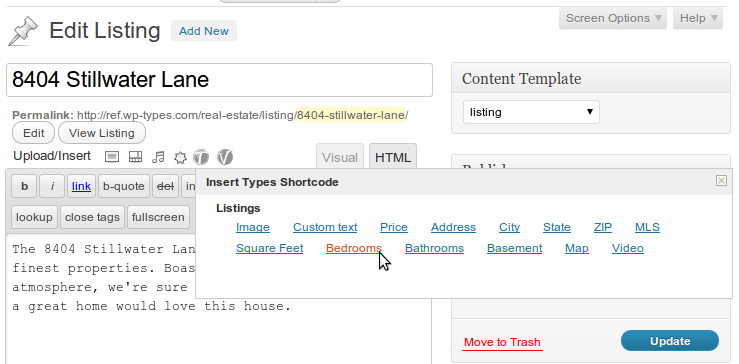Click the Add Image upload icon

tap(112, 157)
